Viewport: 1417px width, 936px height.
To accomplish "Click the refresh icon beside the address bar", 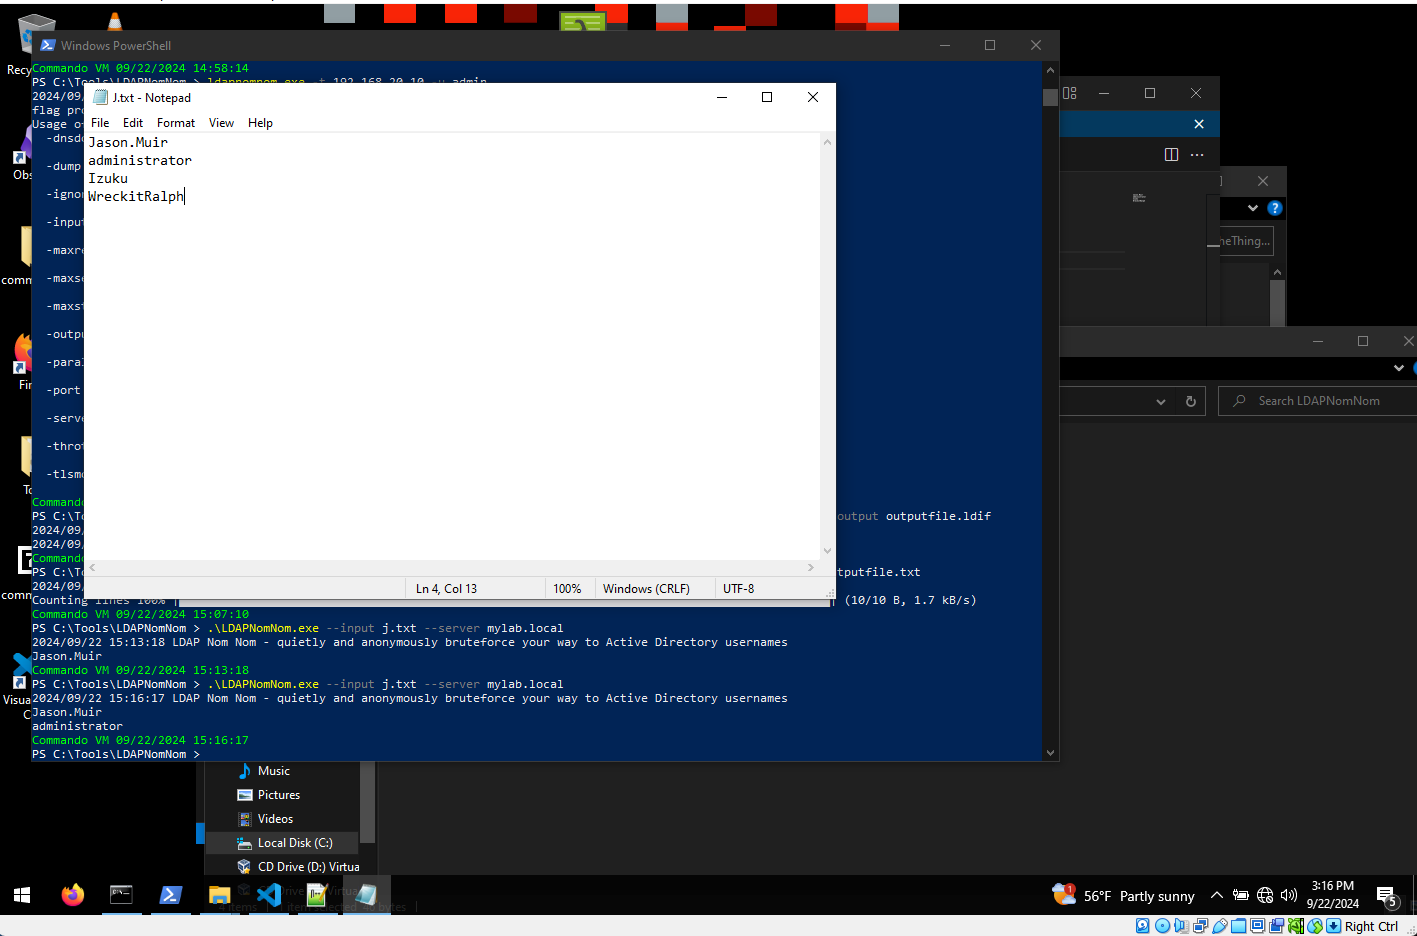I will 1190,401.
